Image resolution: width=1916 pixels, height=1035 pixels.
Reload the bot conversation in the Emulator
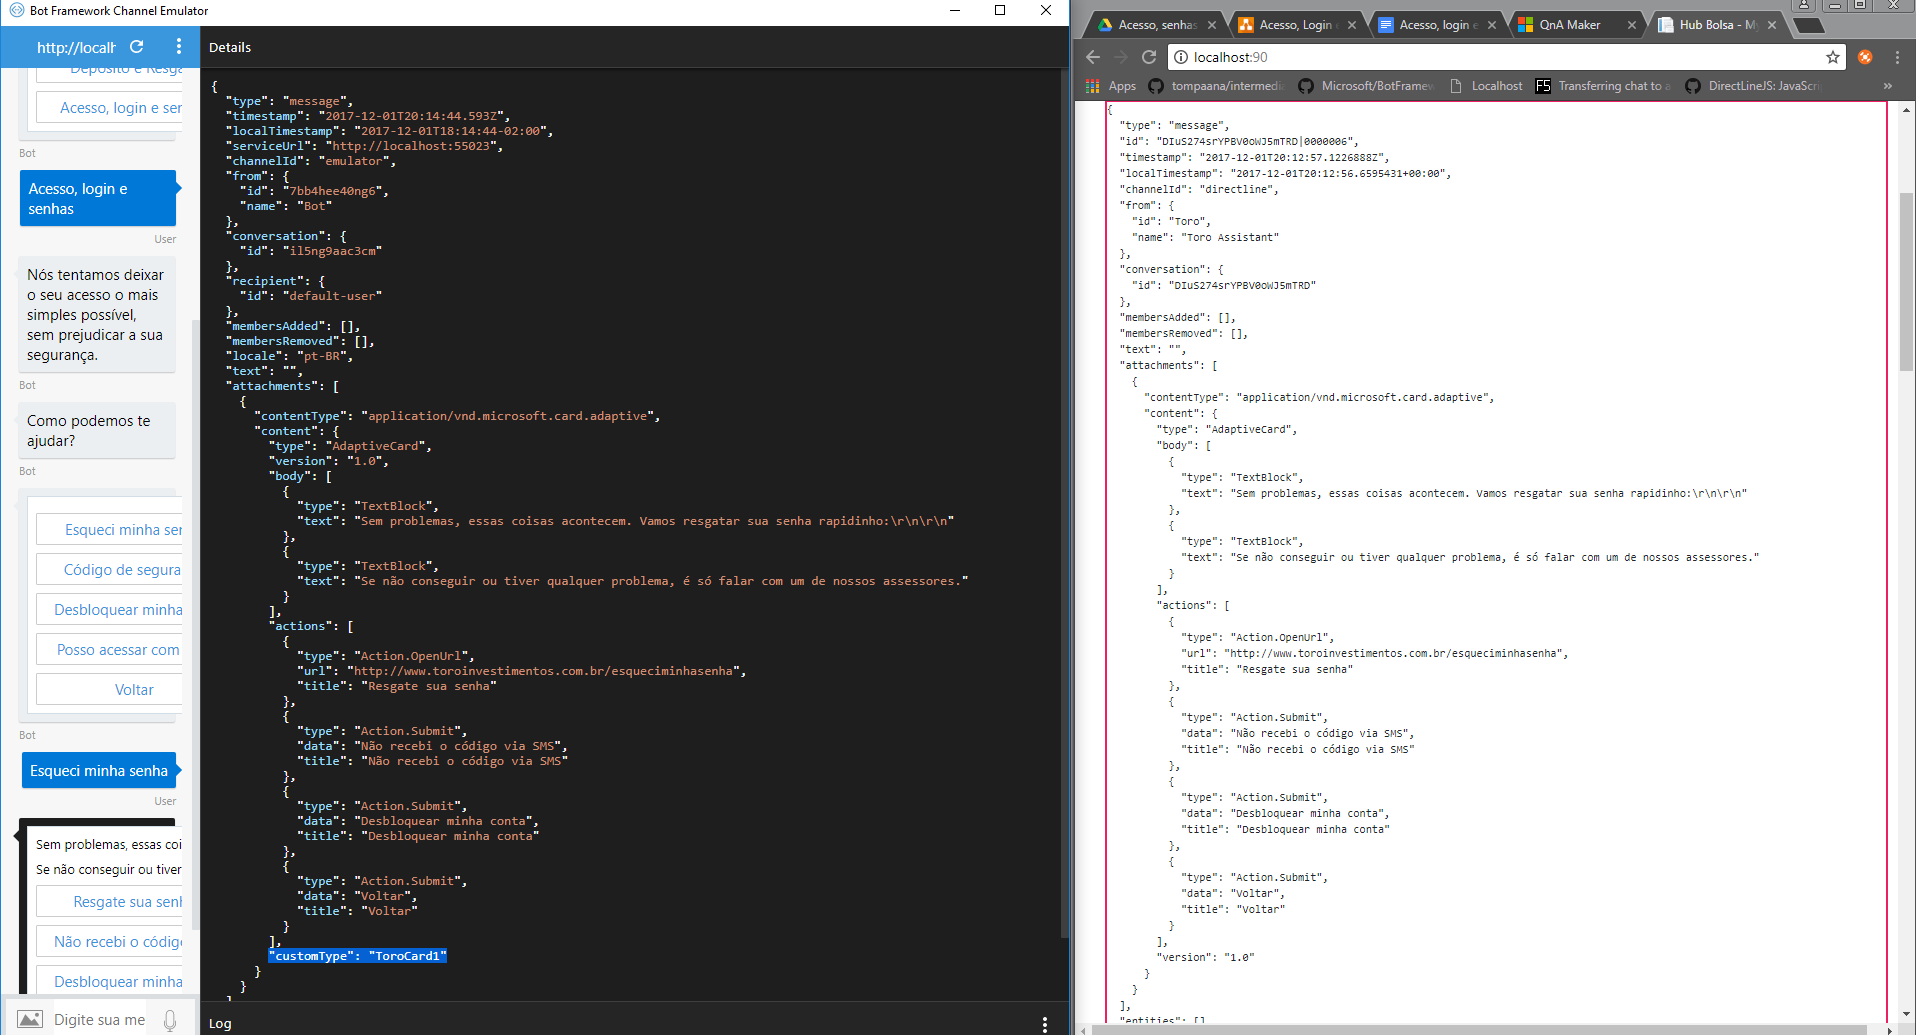tap(137, 47)
